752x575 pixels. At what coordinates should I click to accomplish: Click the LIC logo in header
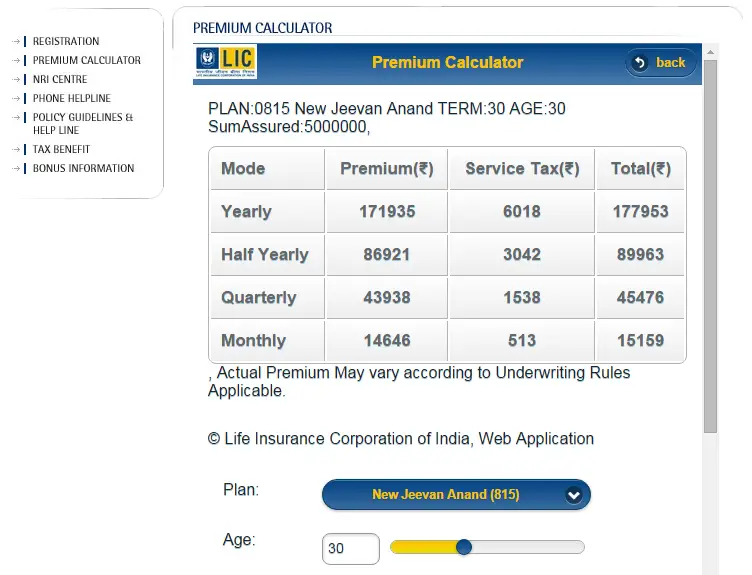tap(225, 61)
